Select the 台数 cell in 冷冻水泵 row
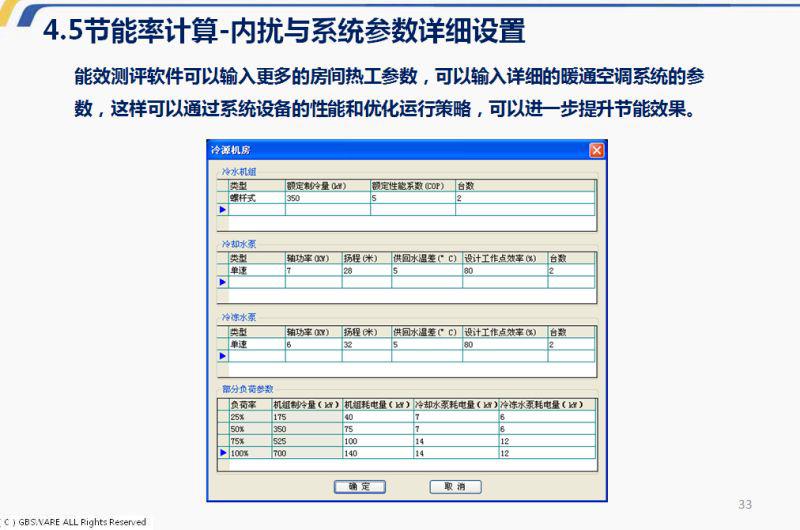Viewport: 800px width, 530px height. point(571,344)
